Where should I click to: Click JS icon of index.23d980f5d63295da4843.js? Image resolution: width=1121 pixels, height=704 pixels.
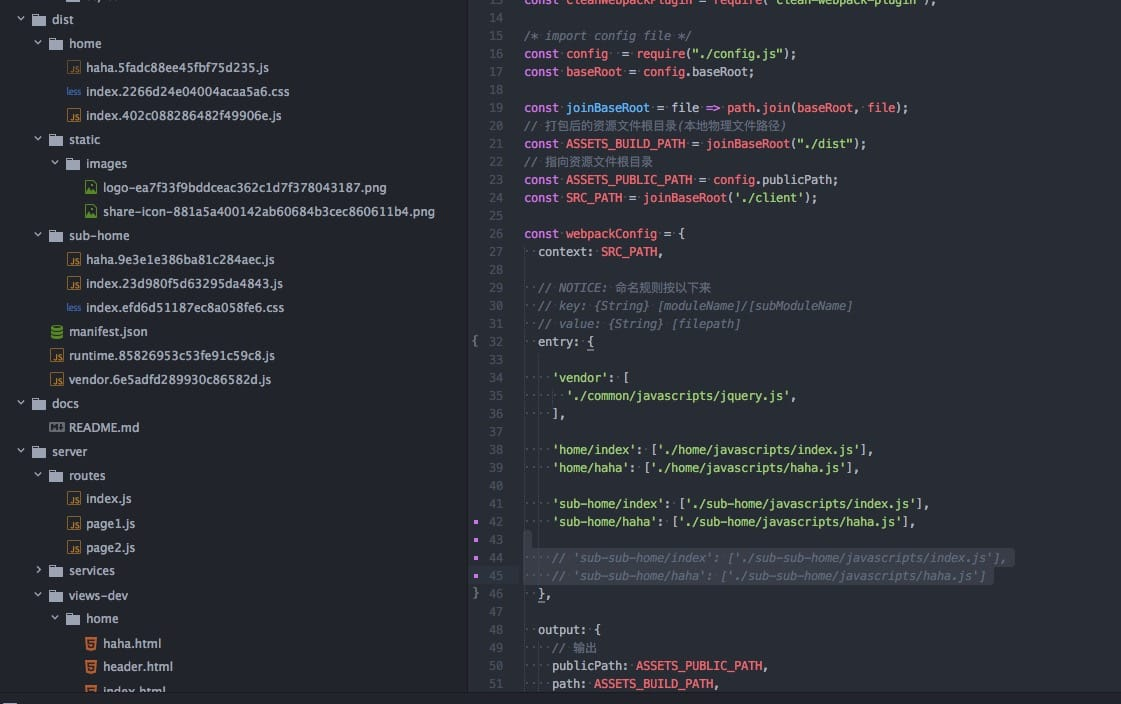pyautogui.click(x=74, y=284)
